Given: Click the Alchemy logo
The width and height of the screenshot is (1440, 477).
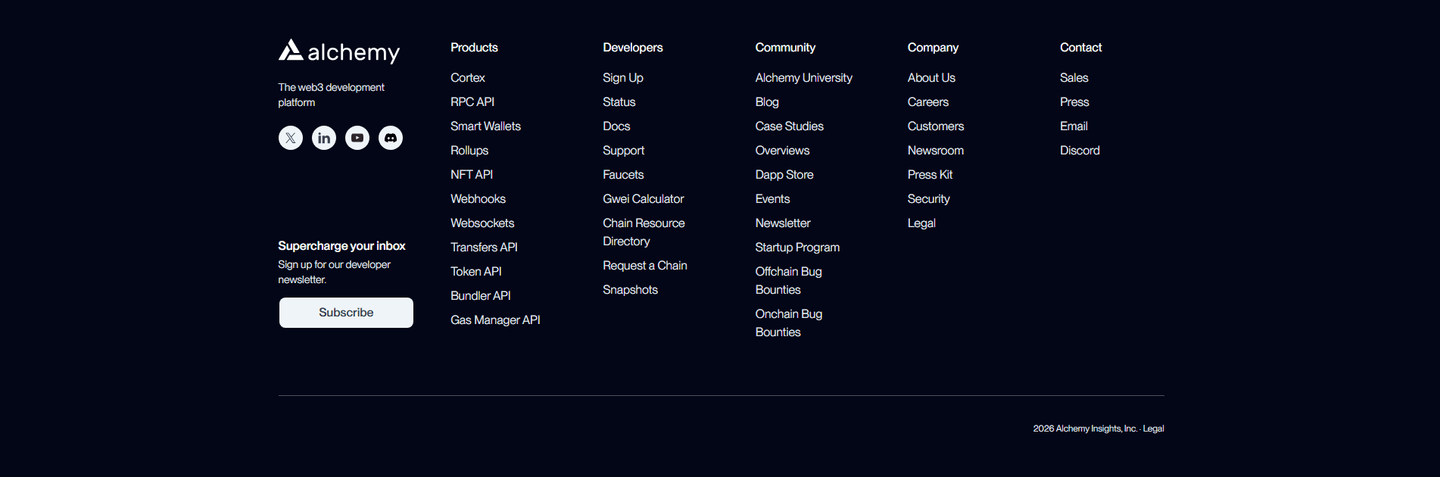Looking at the screenshot, I should pos(339,51).
